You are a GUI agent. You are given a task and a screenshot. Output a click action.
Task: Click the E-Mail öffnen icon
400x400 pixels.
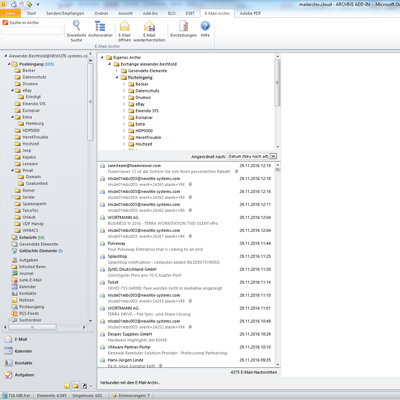[x=124, y=31]
